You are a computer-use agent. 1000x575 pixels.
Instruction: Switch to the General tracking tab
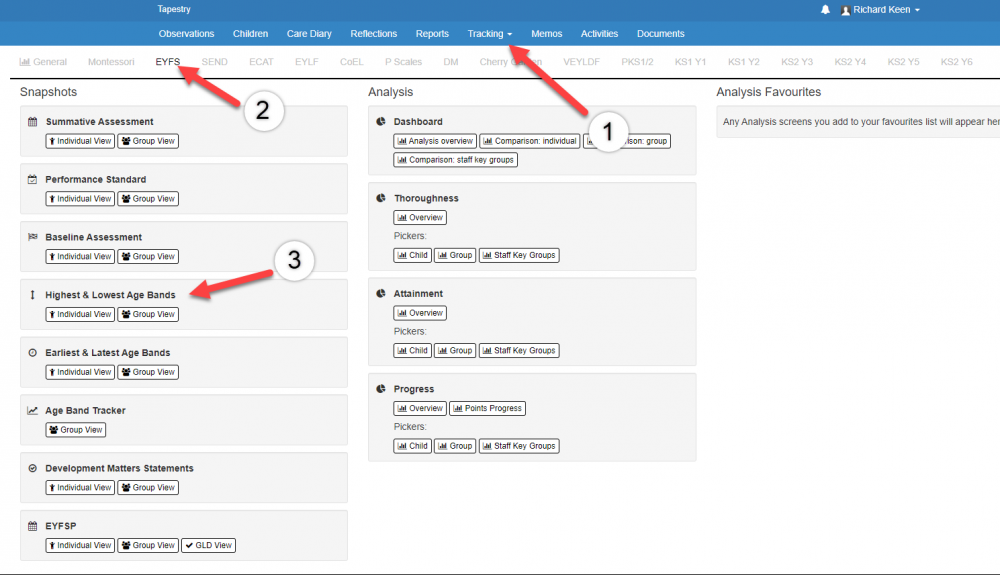pyautogui.click(x=43, y=62)
